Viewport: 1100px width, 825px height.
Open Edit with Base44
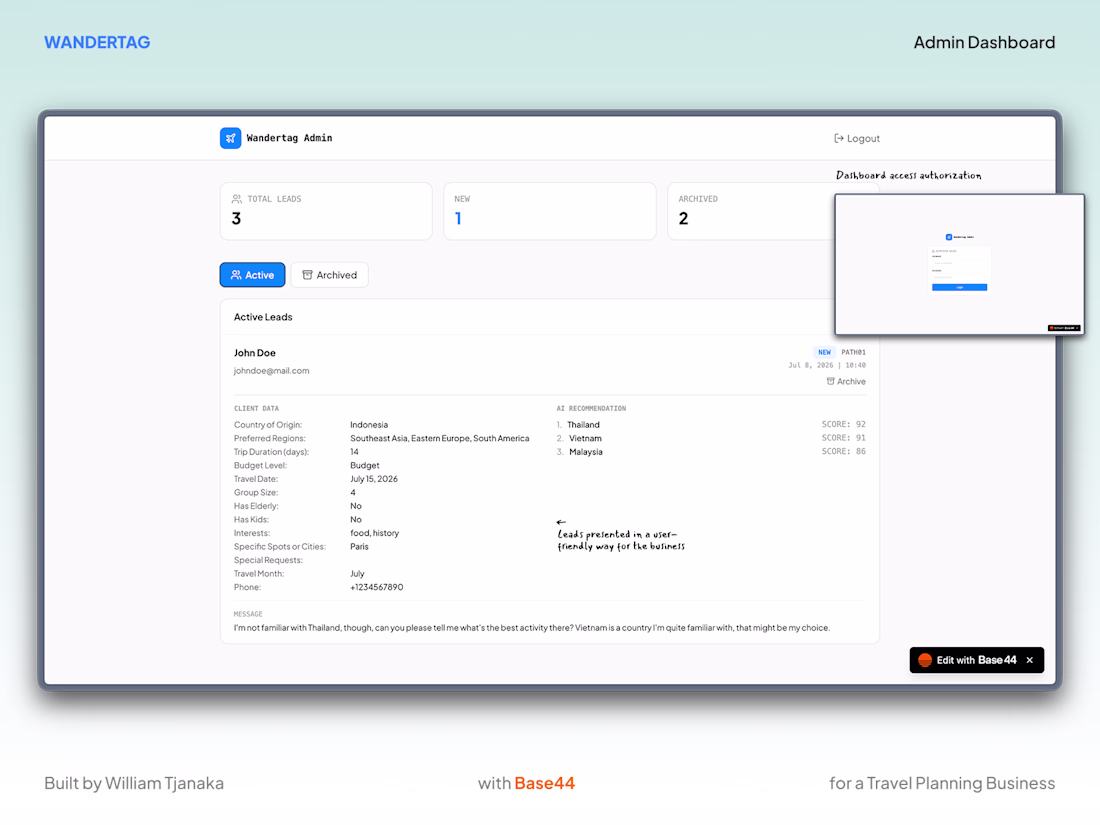point(977,660)
